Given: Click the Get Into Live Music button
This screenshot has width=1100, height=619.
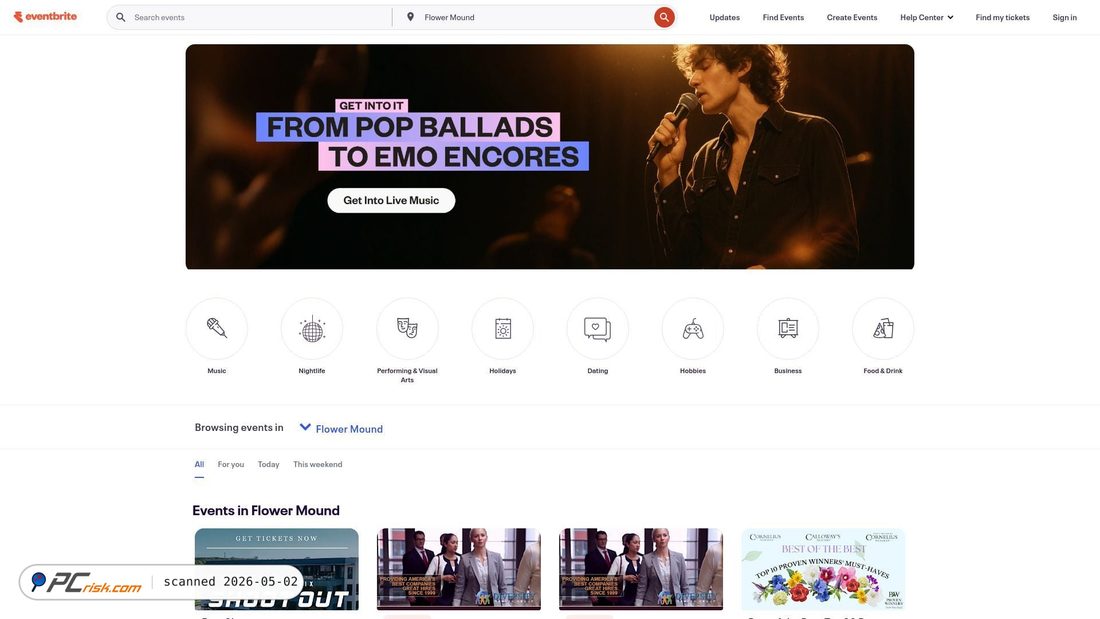Looking at the screenshot, I should coord(391,201).
